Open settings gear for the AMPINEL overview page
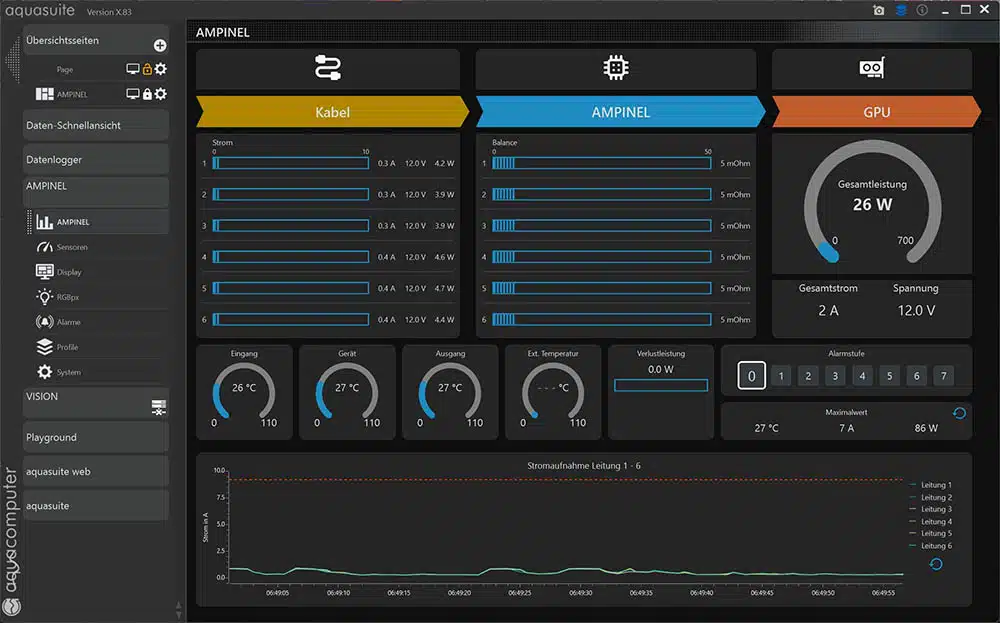This screenshot has width=1000, height=623. [x=161, y=94]
